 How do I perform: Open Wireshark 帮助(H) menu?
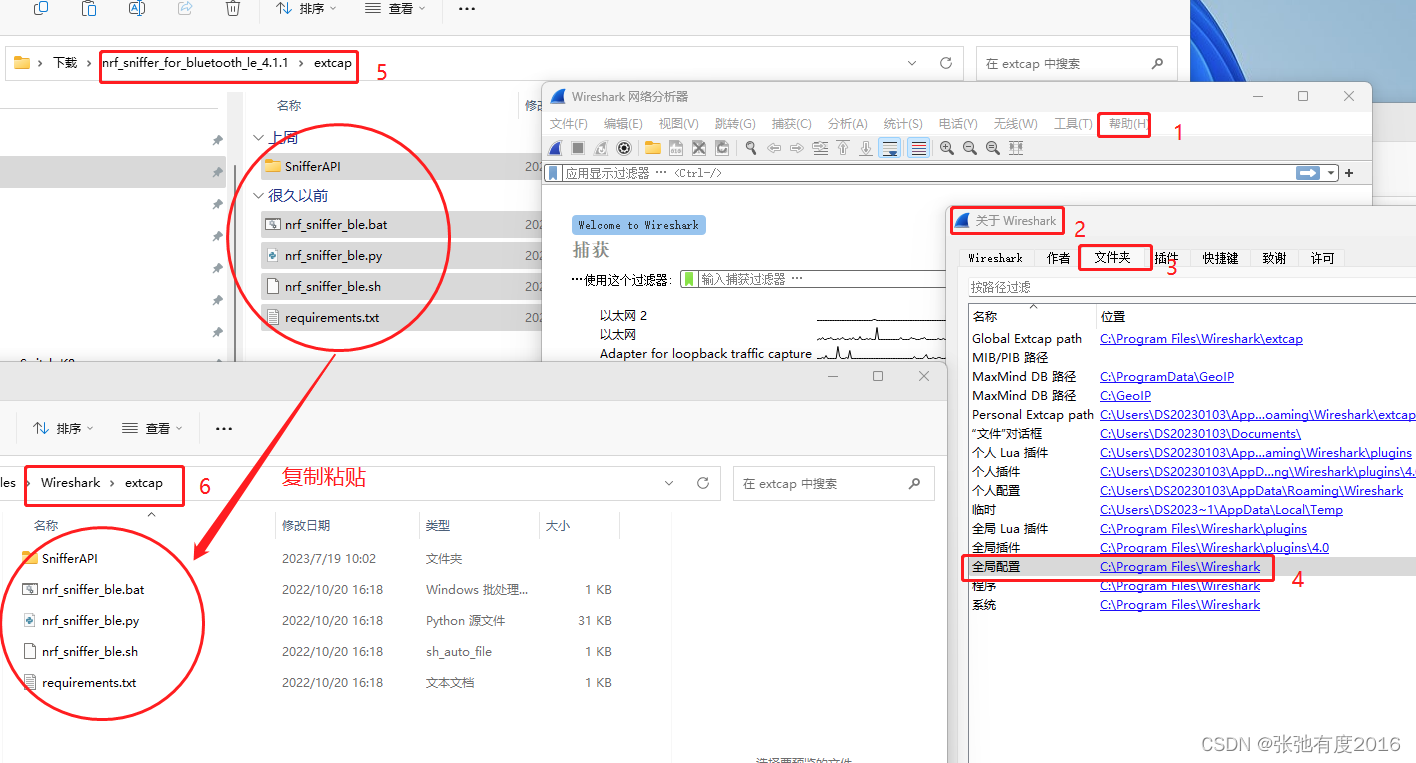click(1128, 124)
